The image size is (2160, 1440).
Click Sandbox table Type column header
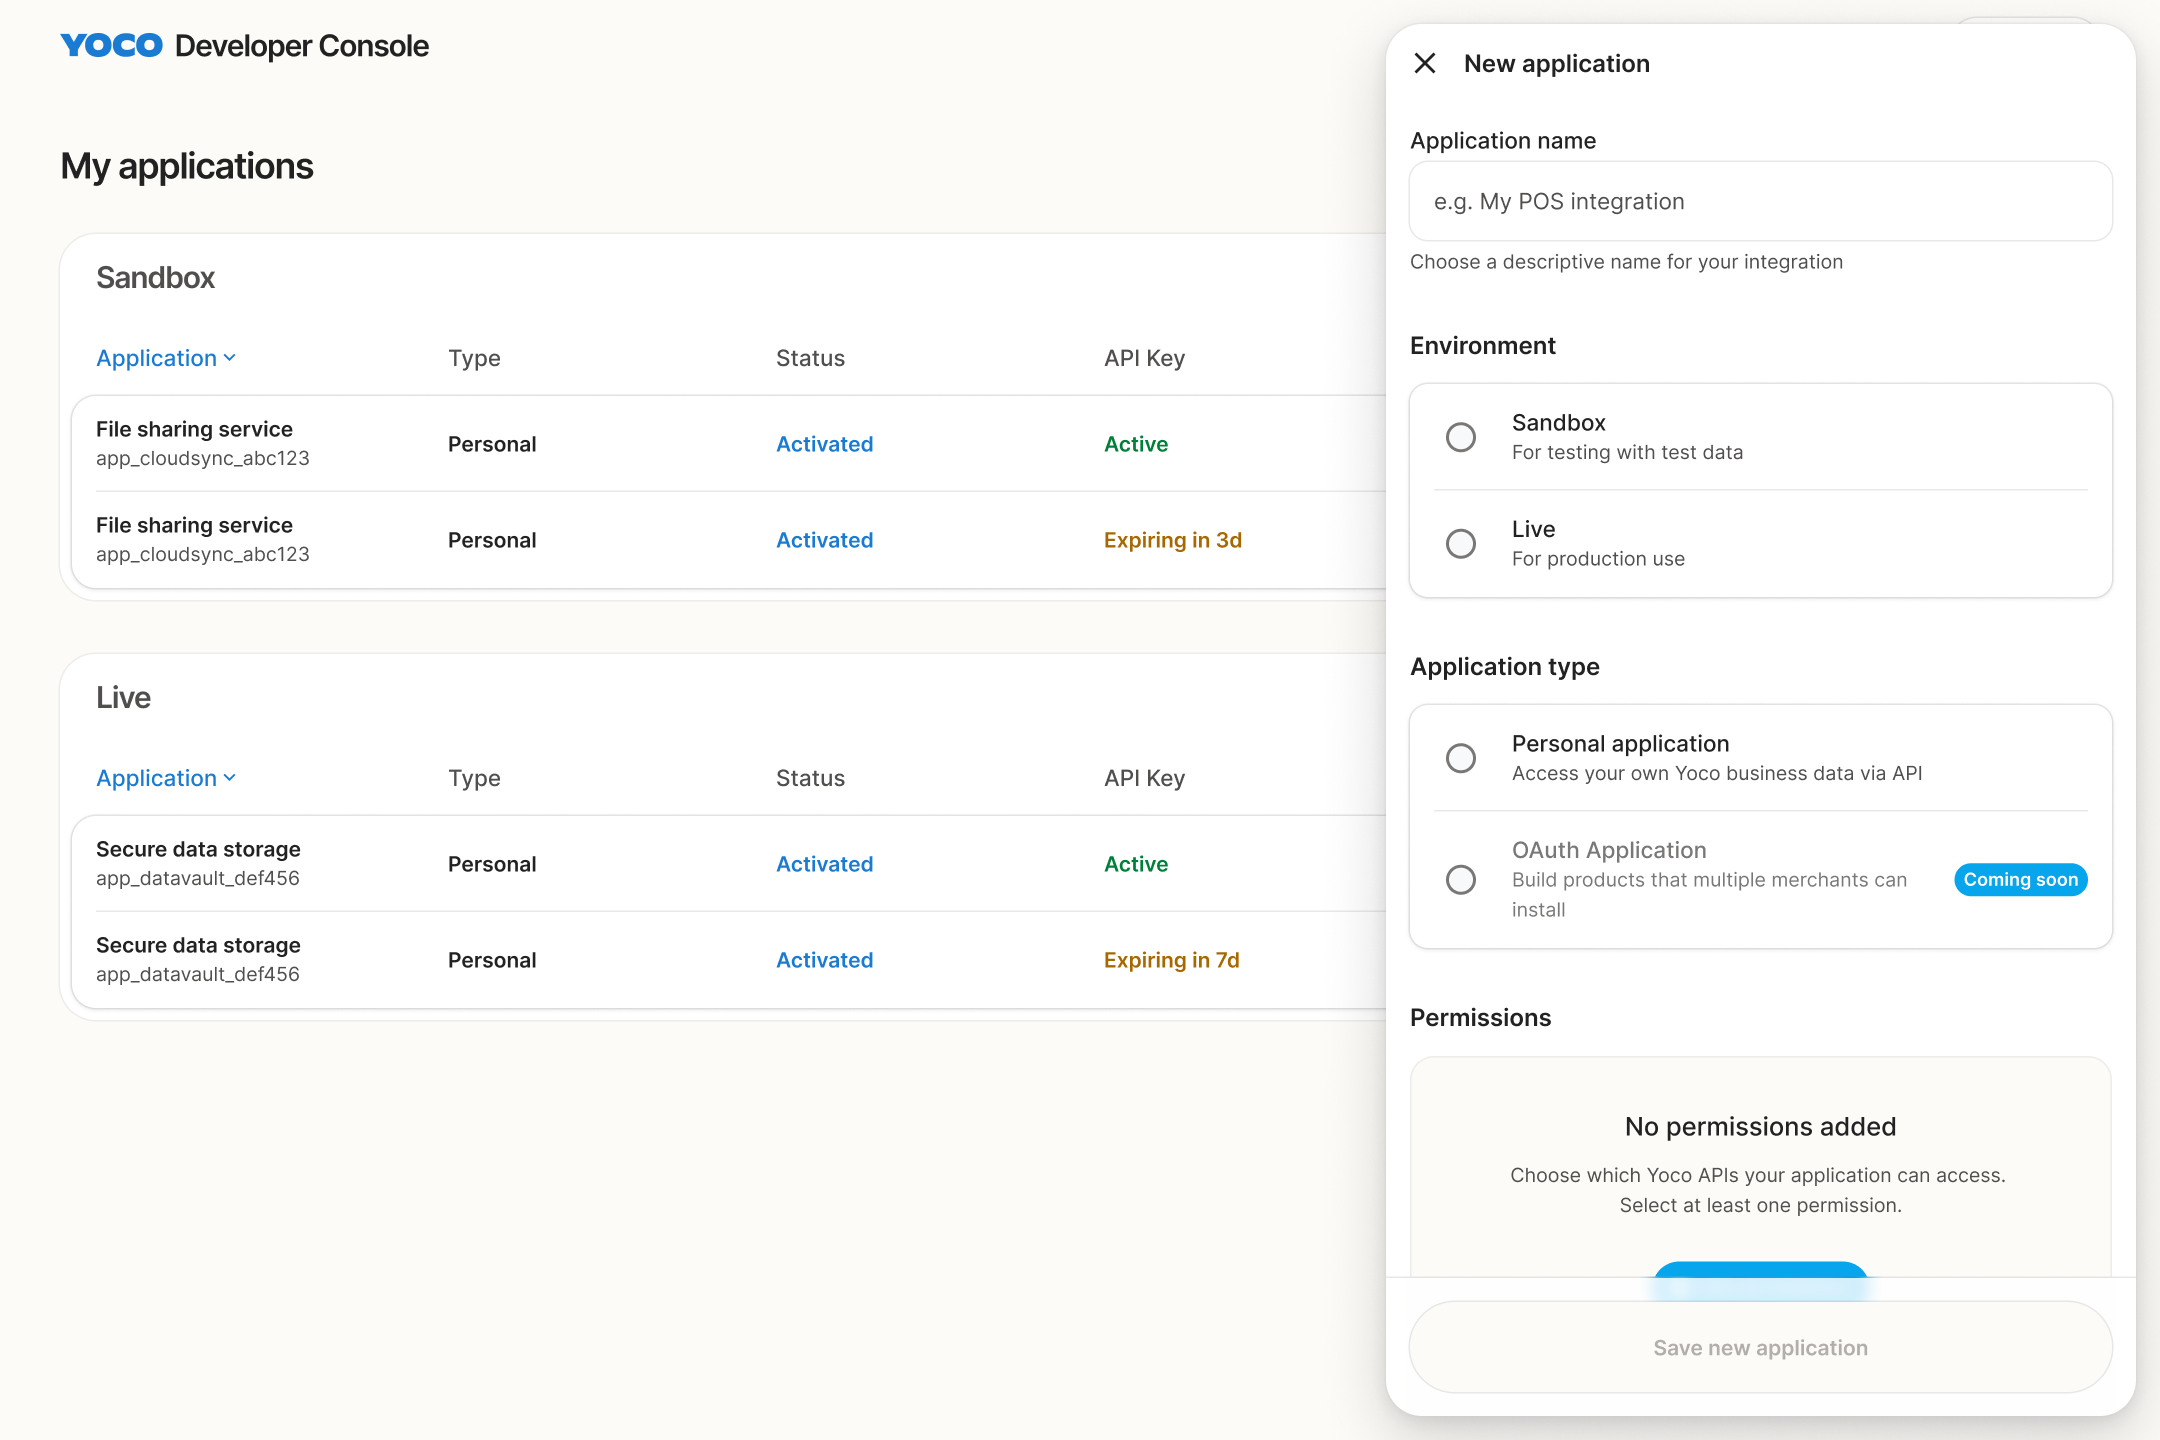474,358
